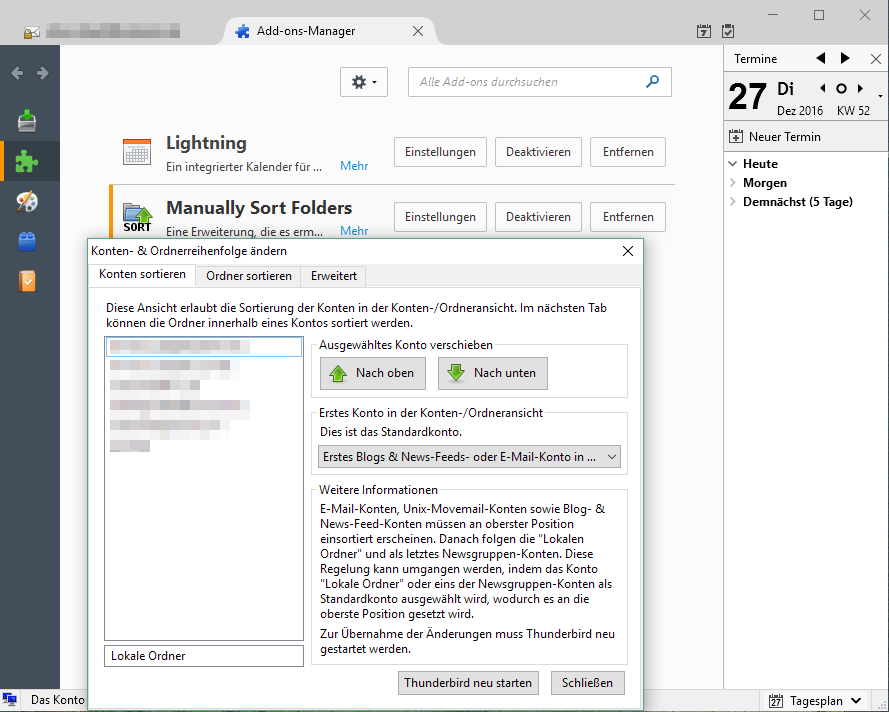Open the Get Add-ons category icon
Viewport: 889px width, 712px height.
click(x=27, y=121)
